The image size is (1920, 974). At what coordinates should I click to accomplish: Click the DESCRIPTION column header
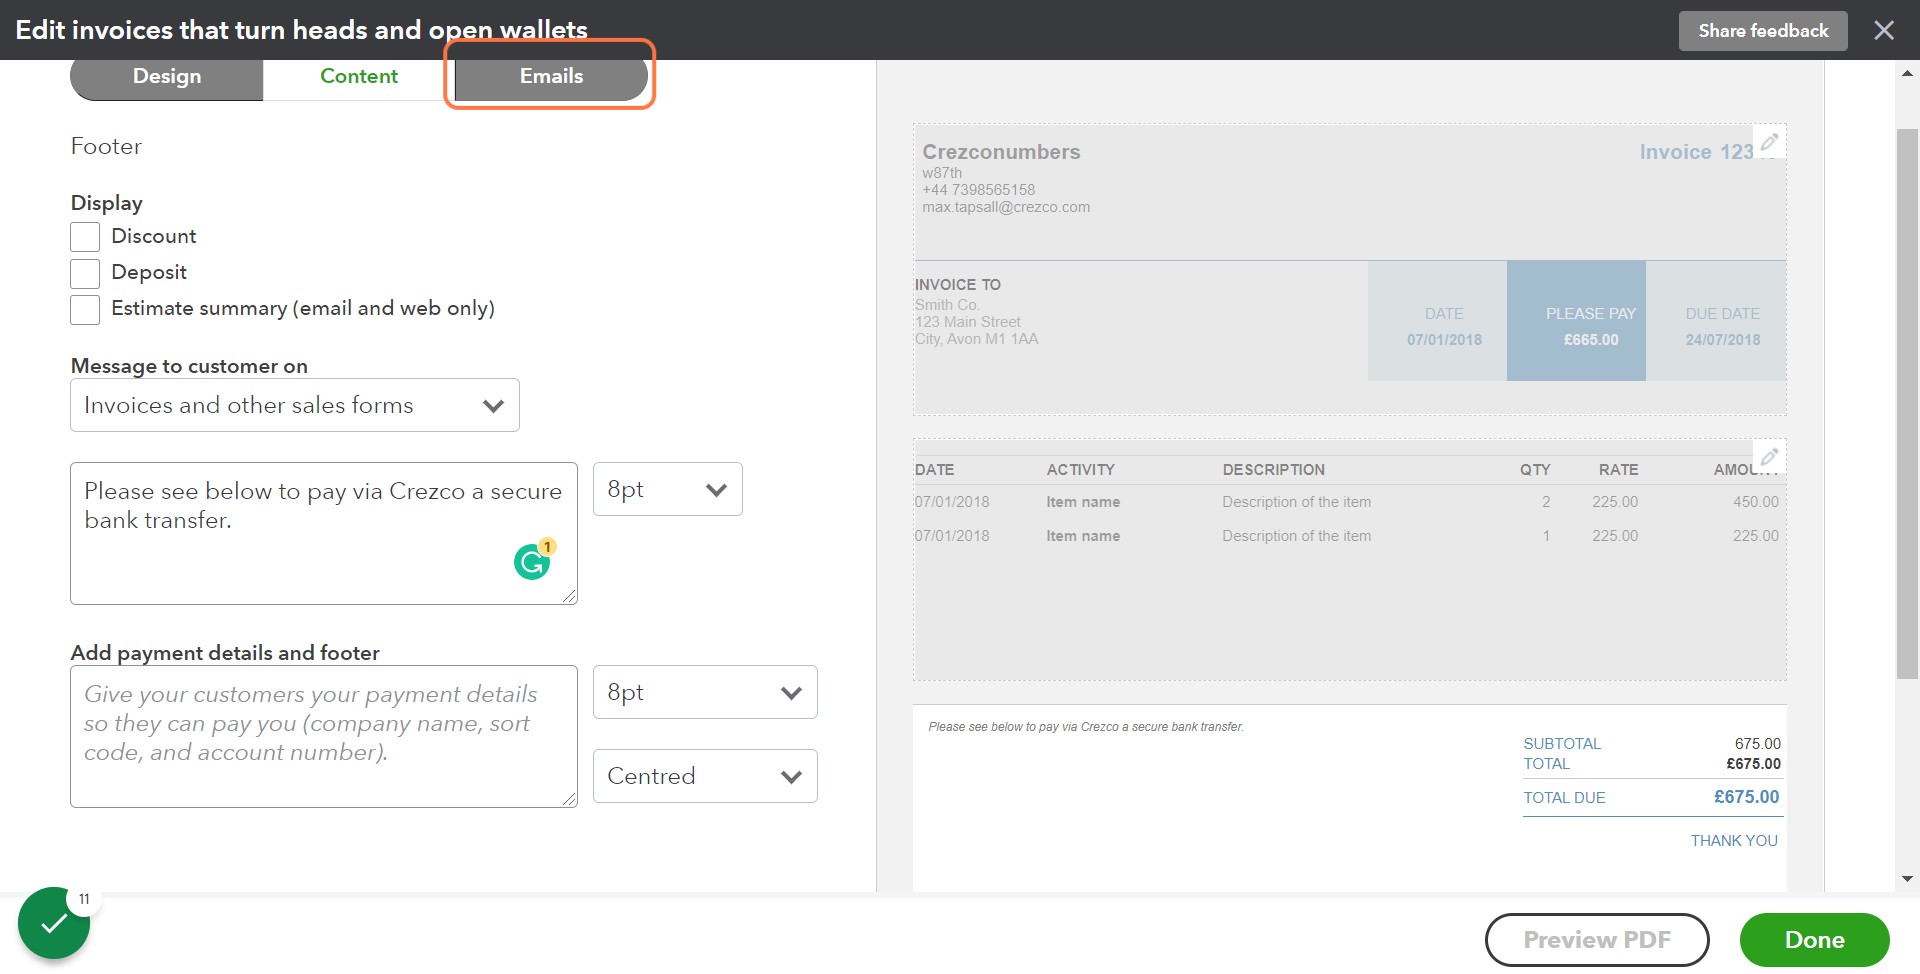(1273, 470)
